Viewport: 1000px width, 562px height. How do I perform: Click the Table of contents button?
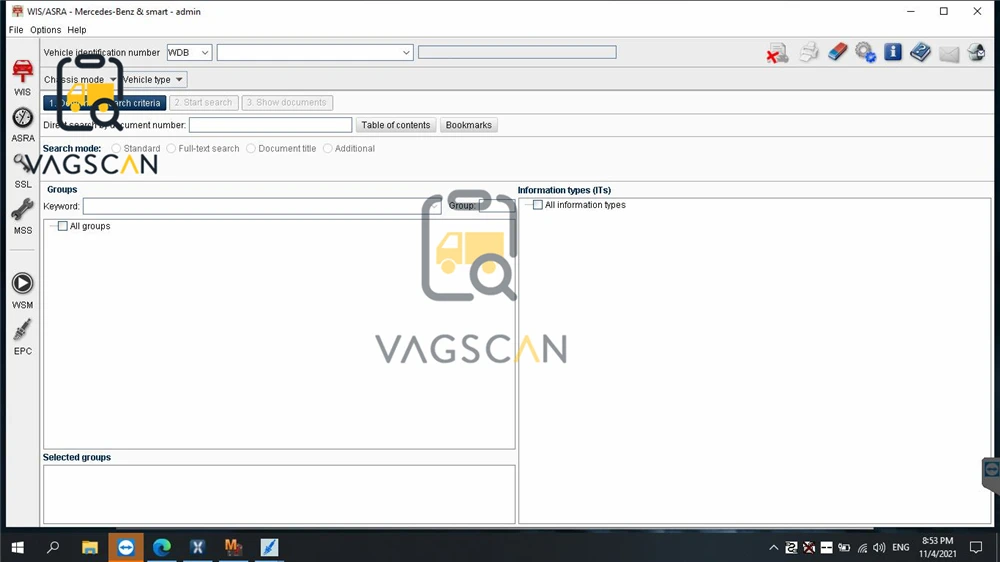(x=395, y=125)
